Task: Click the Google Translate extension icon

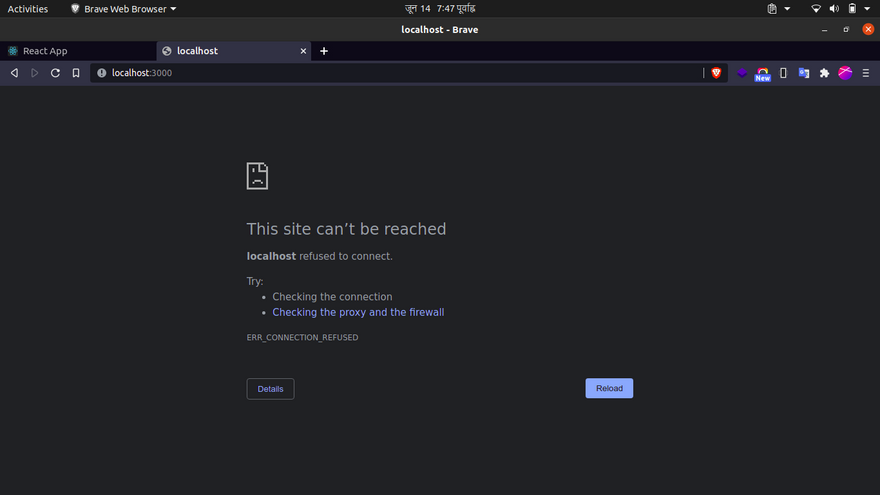Action: pyautogui.click(x=804, y=73)
